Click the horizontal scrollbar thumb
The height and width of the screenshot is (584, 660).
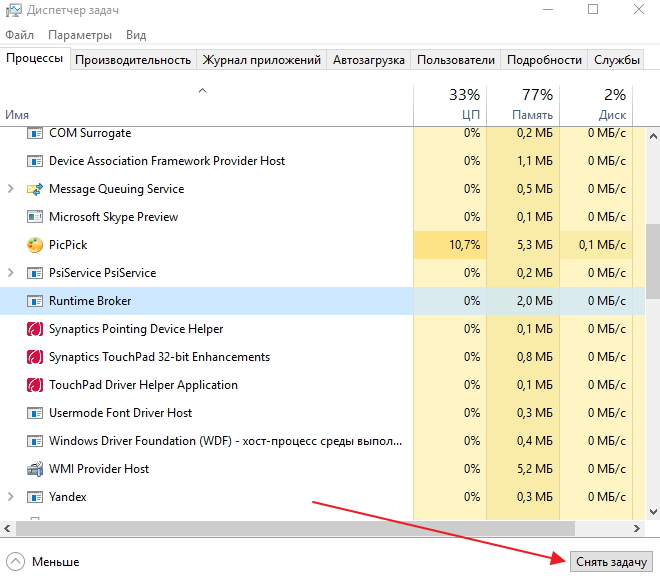[295, 528]
